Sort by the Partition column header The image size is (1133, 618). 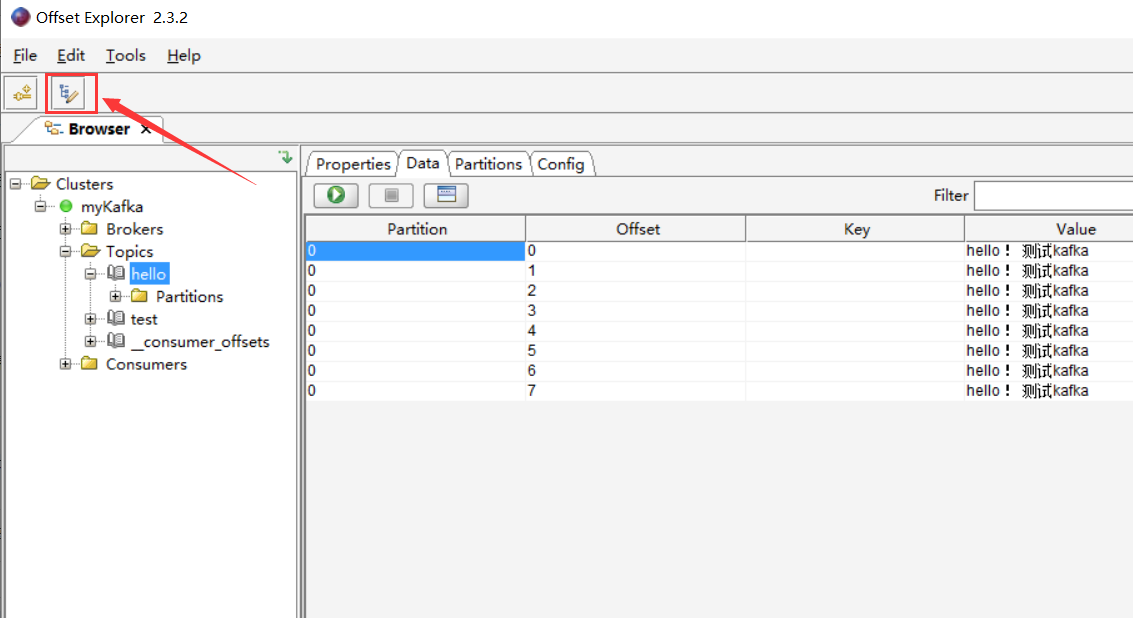[416, 229]
